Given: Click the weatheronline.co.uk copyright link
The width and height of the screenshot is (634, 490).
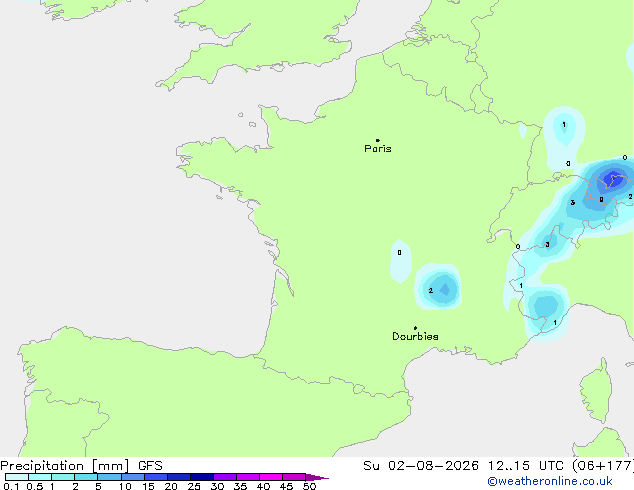Looking at the screenshot, I should 550,481.
